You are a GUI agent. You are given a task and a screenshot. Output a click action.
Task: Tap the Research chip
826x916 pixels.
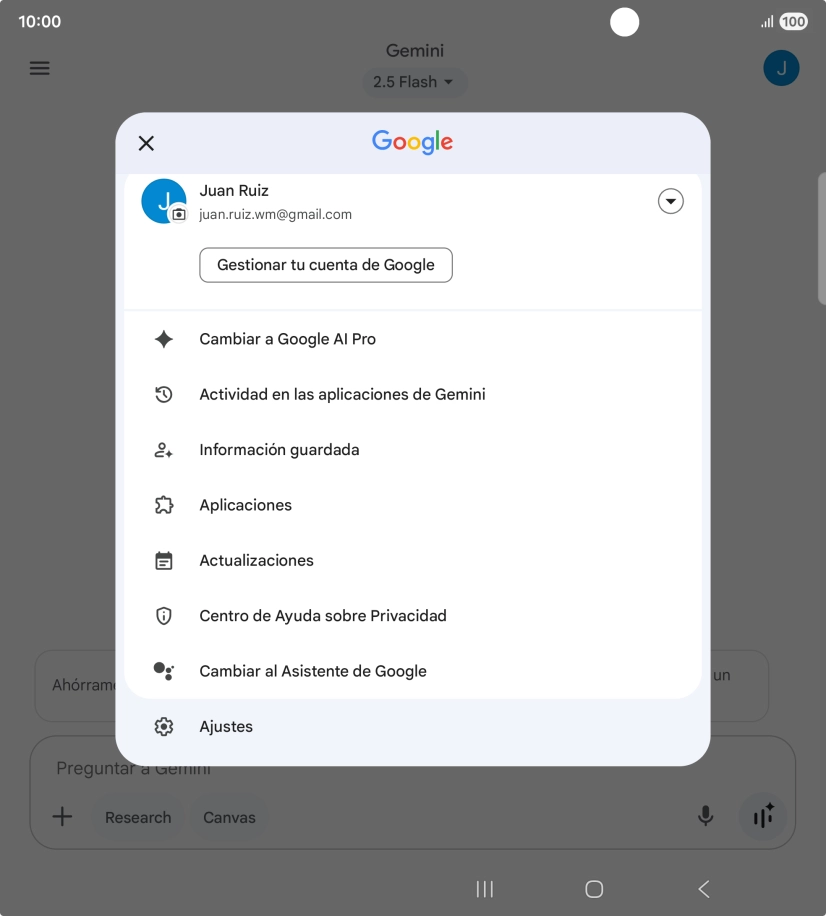138,817
